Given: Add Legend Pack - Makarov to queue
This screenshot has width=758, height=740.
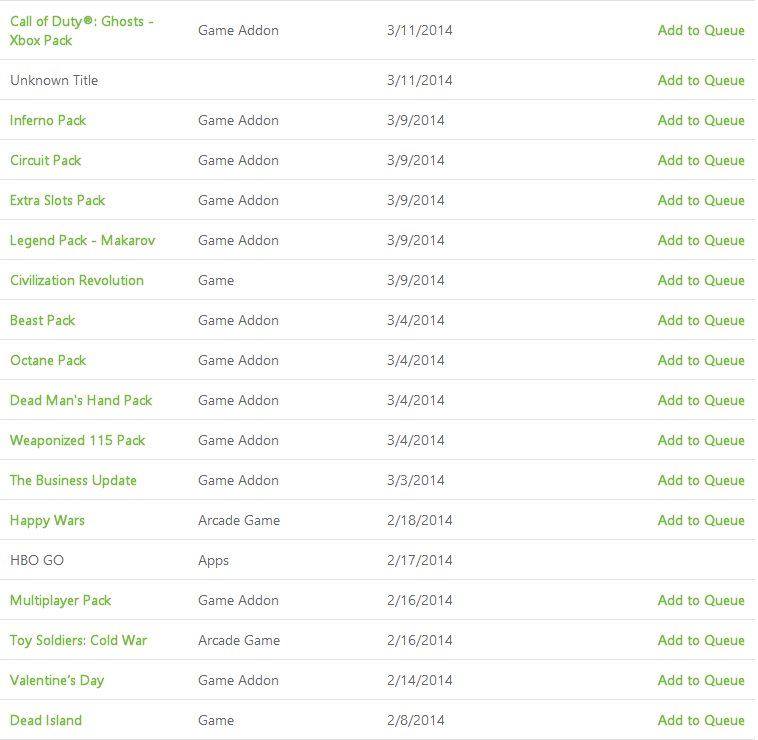Looking at the screenshot, I should pyautogui.click(x=701, y=241).
